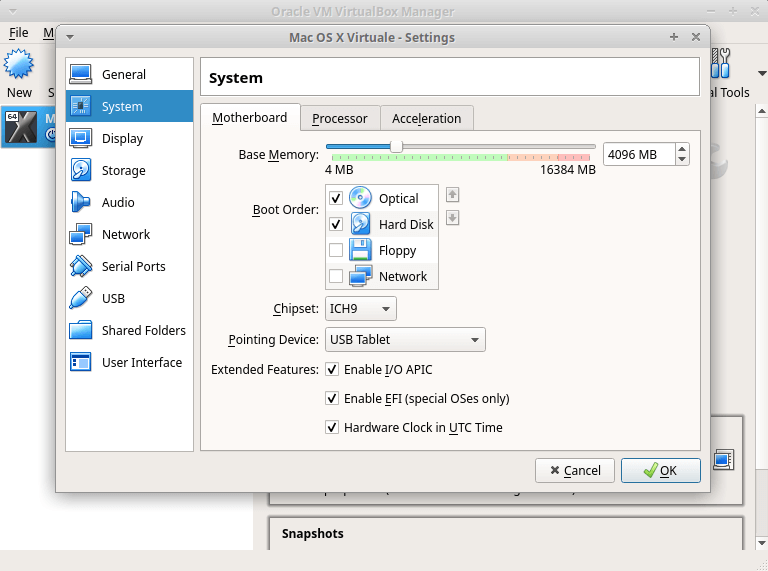Click the Network icon in boot order
Image resolution: width=768 pixels, height=571 pixels.
coord(360,276)
